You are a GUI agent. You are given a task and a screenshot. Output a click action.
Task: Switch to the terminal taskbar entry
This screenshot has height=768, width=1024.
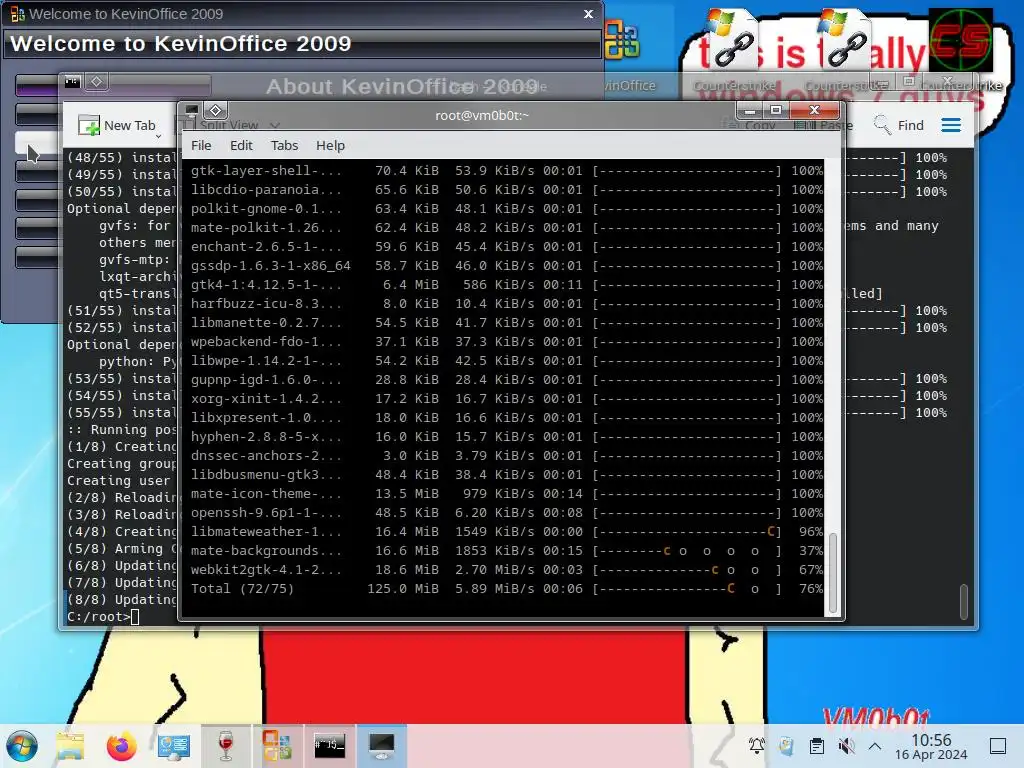[x=329, y=746]
